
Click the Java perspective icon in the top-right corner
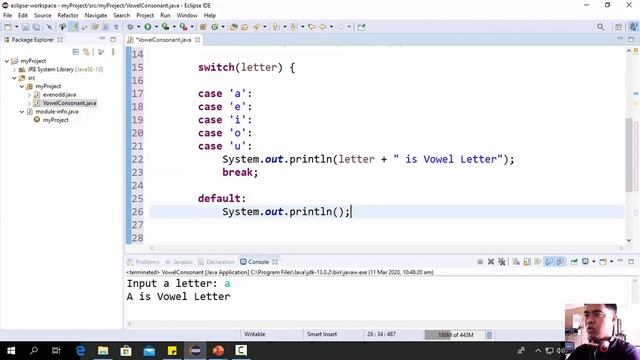click(x=633, y=27)
